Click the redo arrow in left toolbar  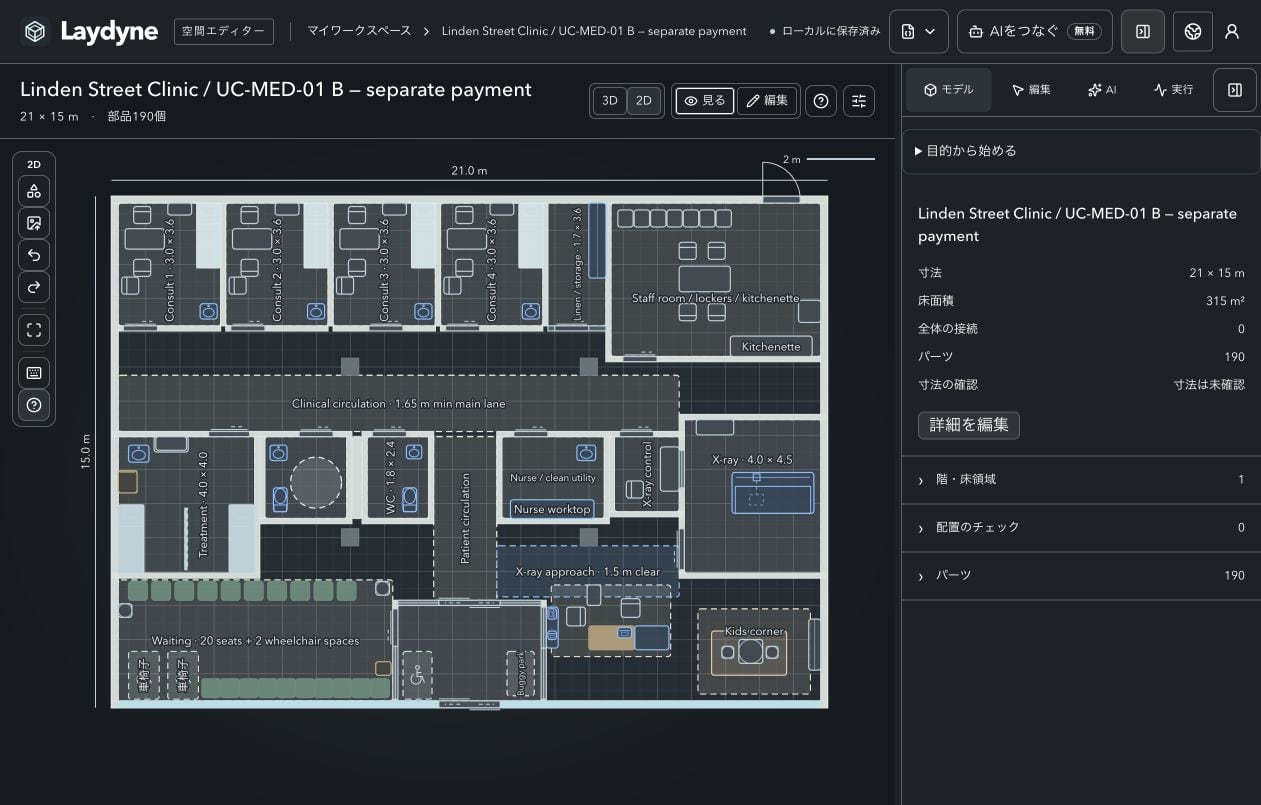click(34, 288)
